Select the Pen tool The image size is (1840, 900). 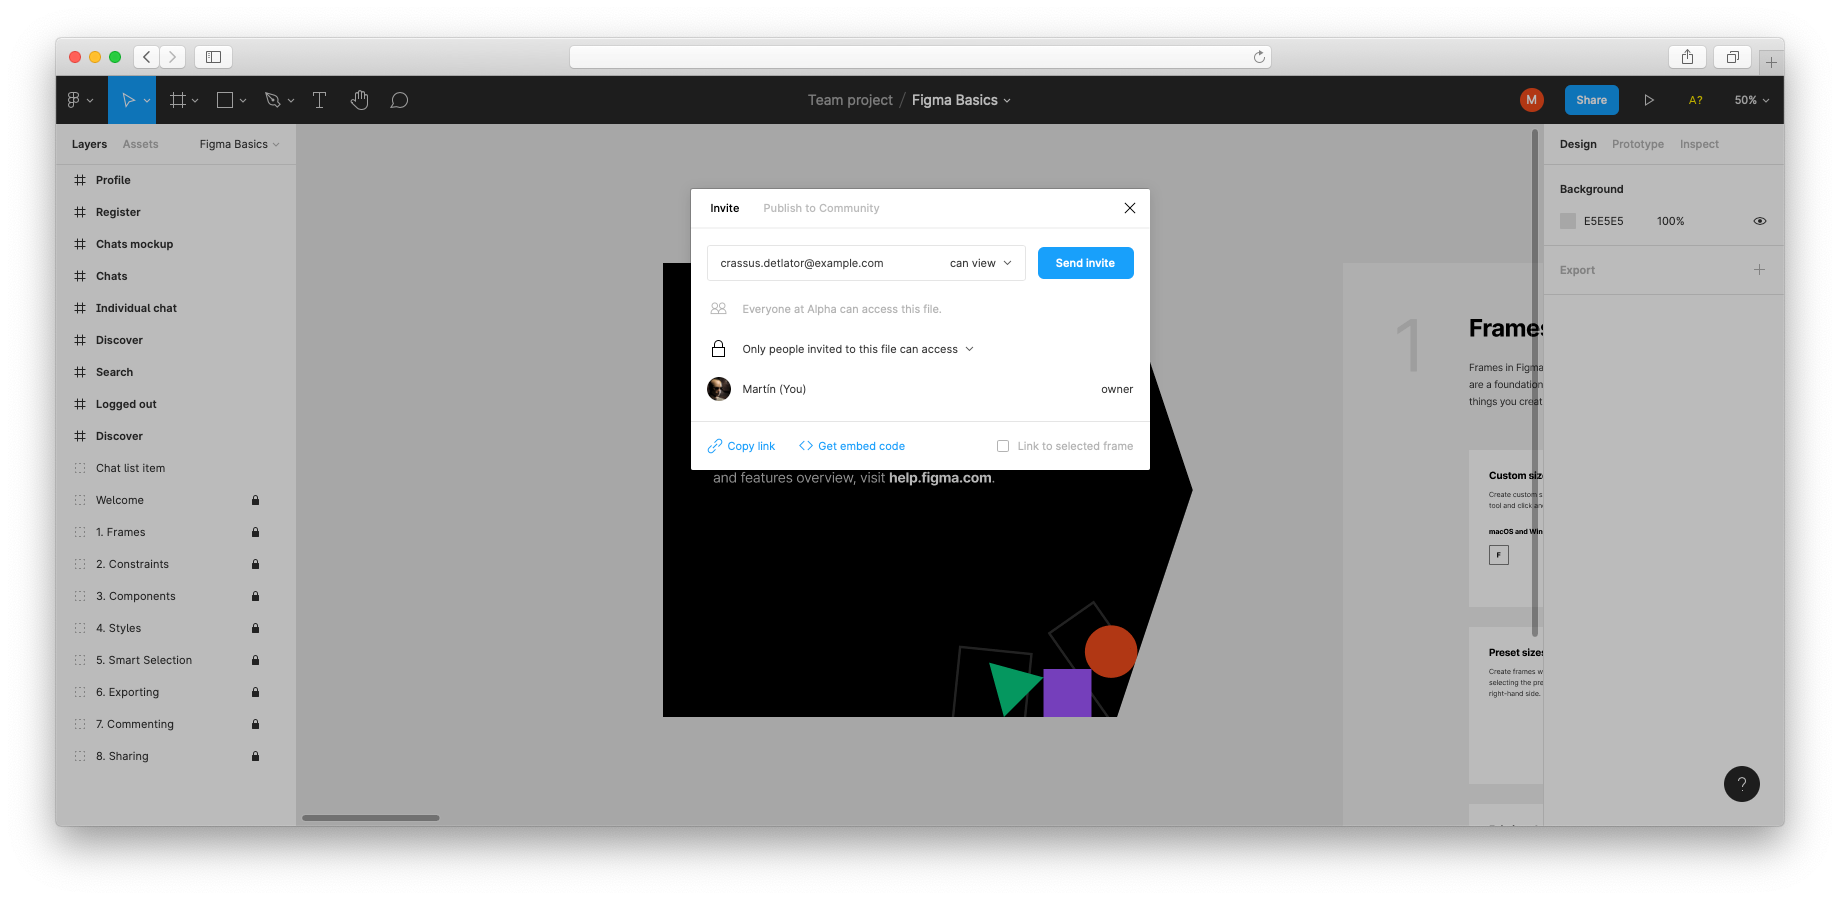pyautogui.click(x=272, y=100)
